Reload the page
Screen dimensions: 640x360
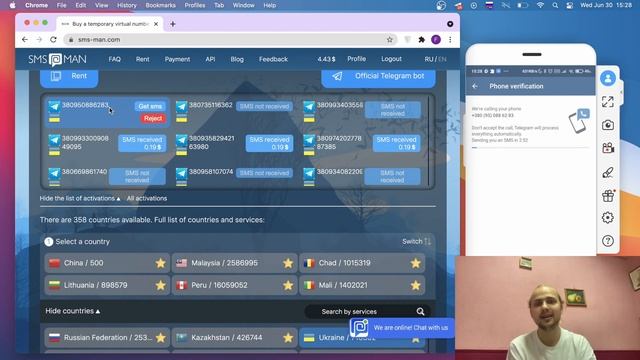coord(53,40)
